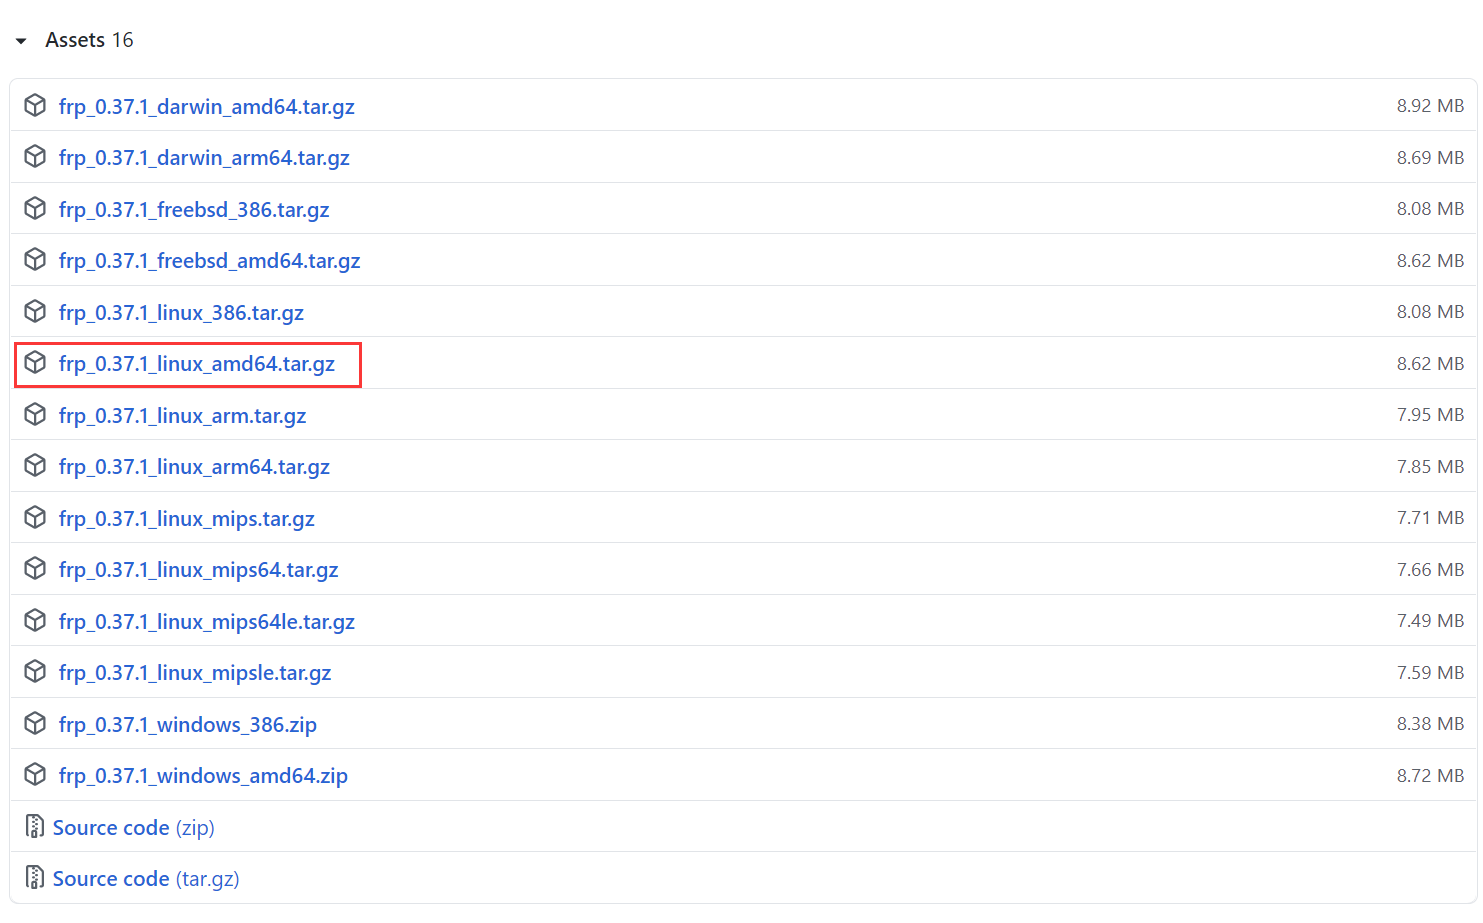Click package icon beside frp_0.37.1_freebsd_amd64.tar.gz

(x=35, y=260)
